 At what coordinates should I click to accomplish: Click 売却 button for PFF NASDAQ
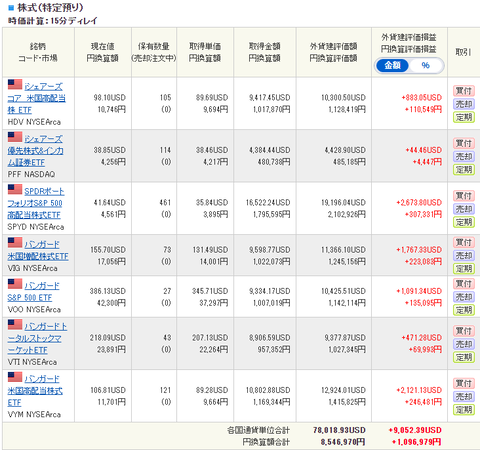coord(463,156)
